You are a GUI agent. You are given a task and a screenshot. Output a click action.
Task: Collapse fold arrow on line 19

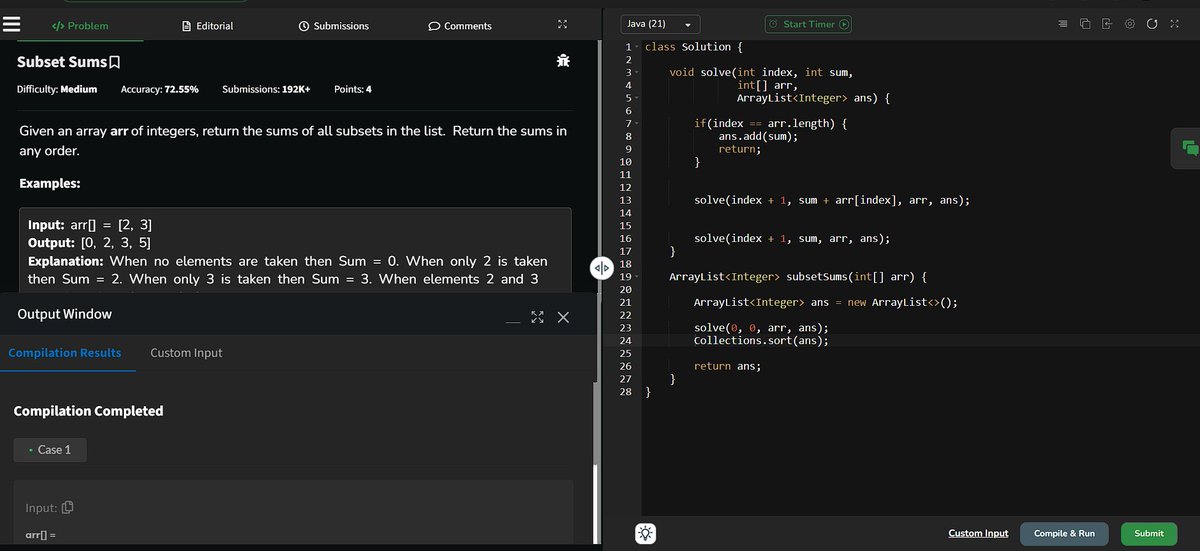pos(637,277)
